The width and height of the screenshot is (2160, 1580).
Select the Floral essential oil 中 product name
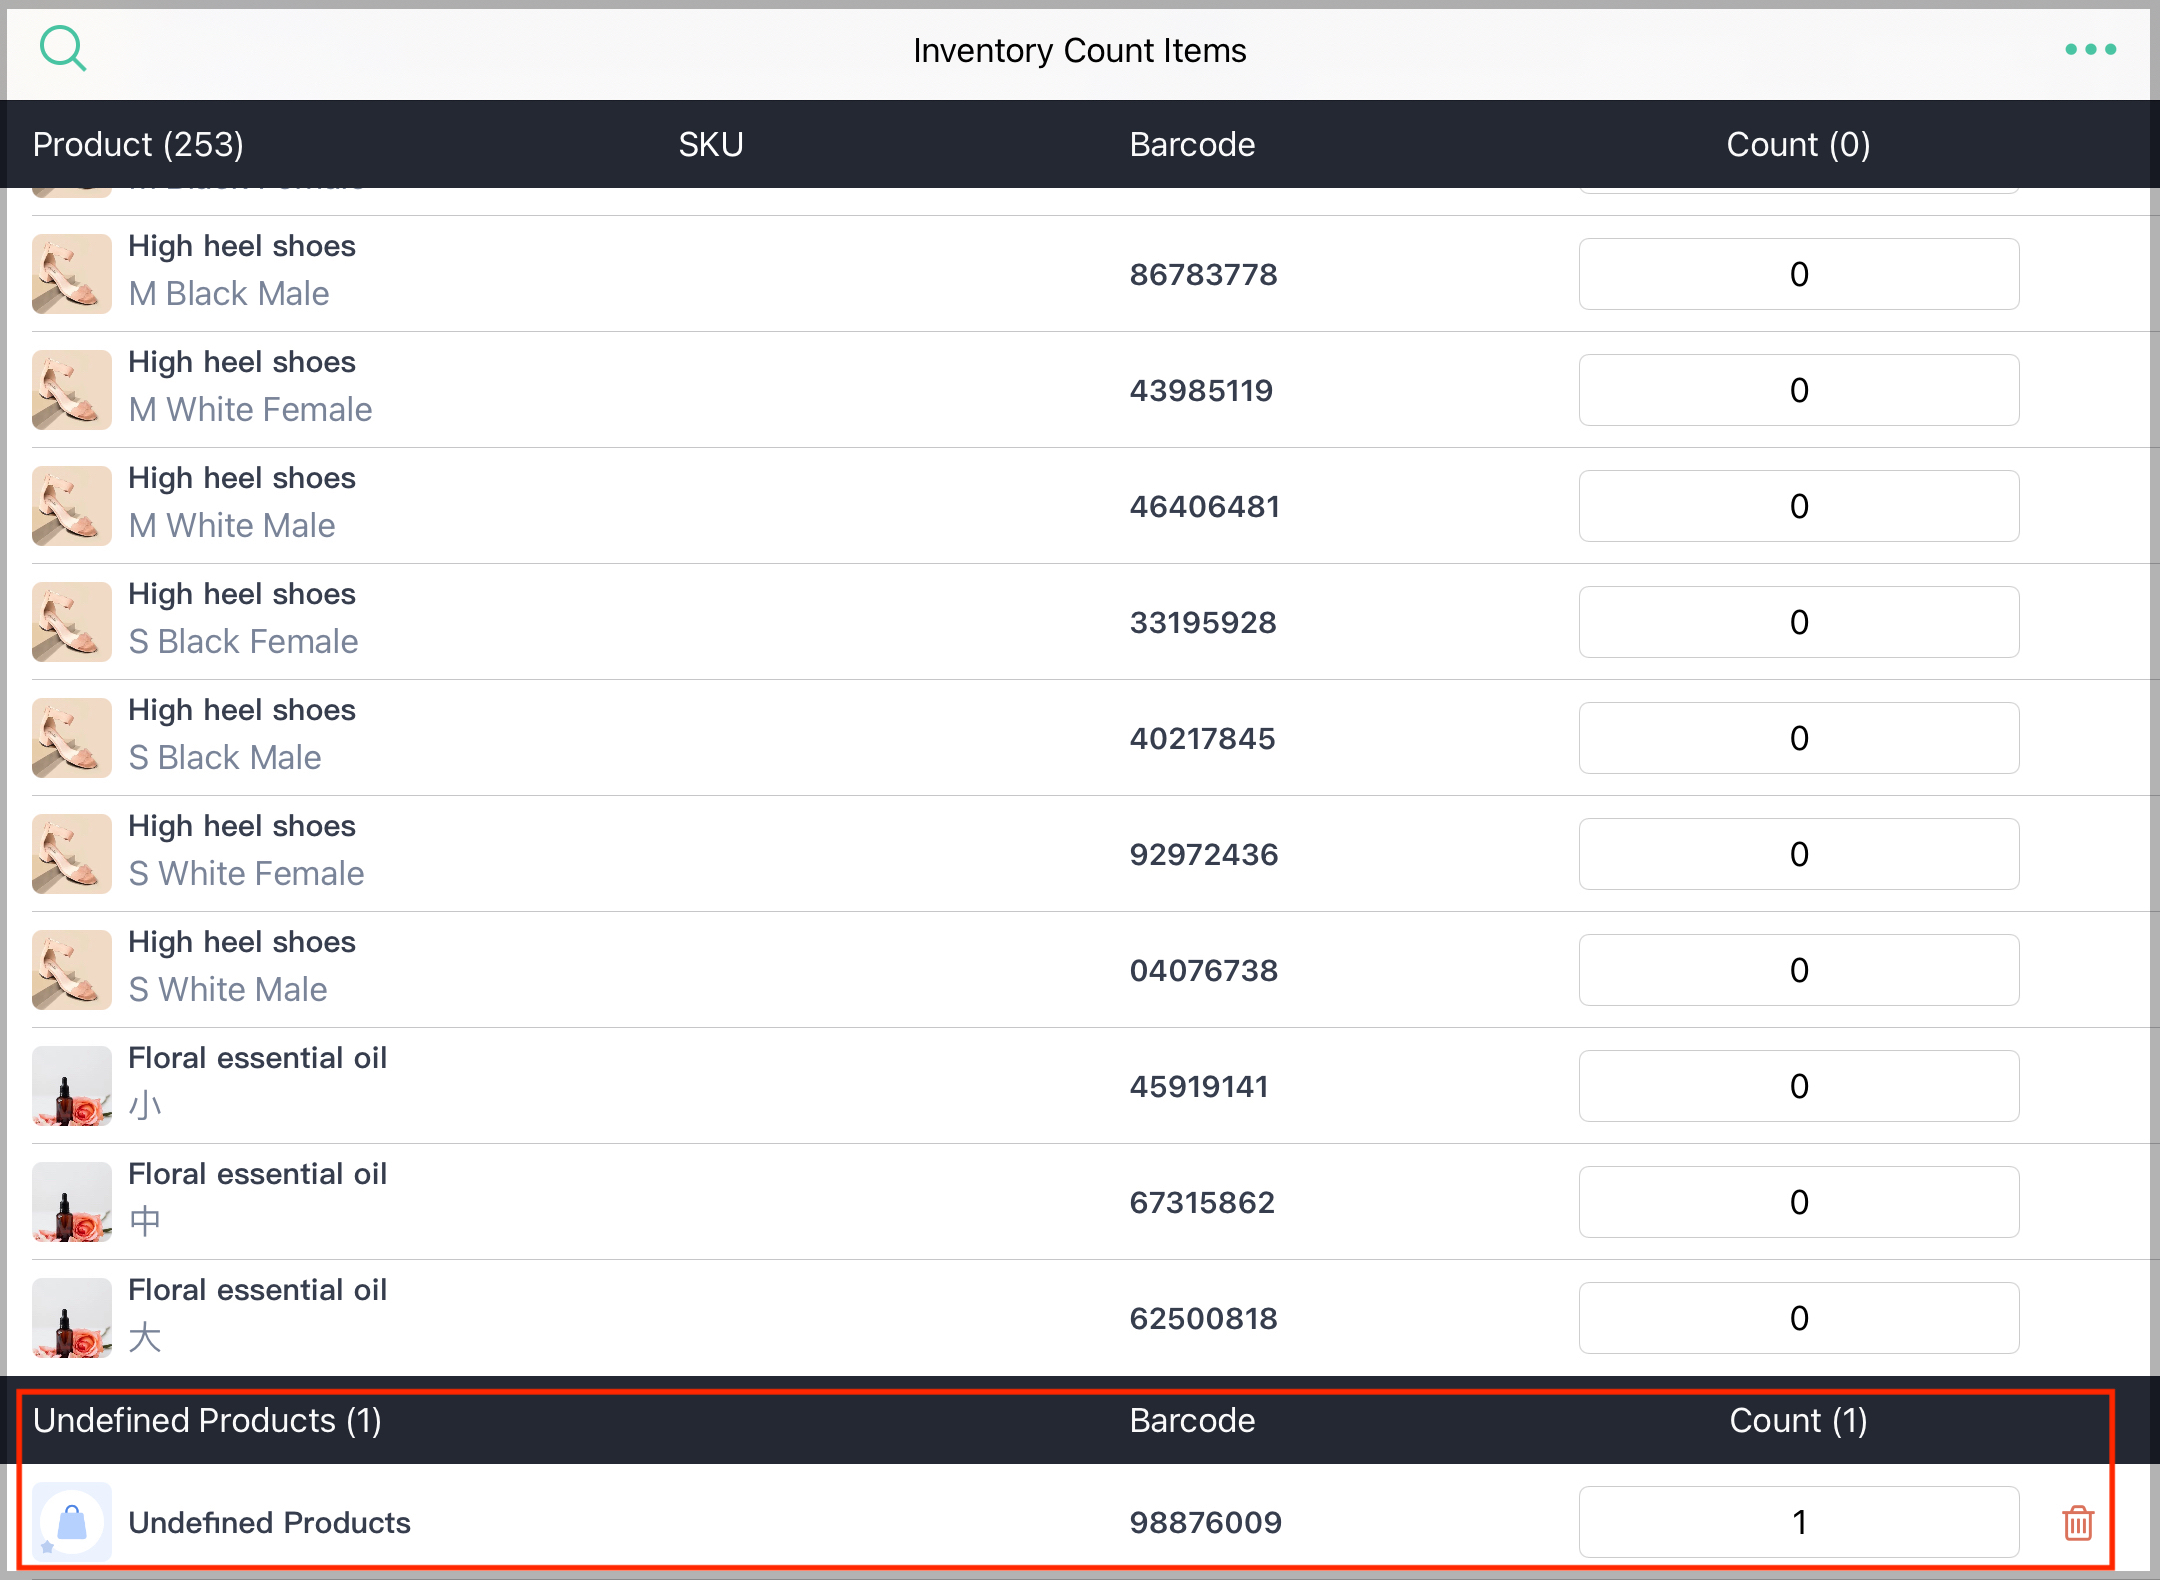pyautogui.click(x=257, y=1173)
